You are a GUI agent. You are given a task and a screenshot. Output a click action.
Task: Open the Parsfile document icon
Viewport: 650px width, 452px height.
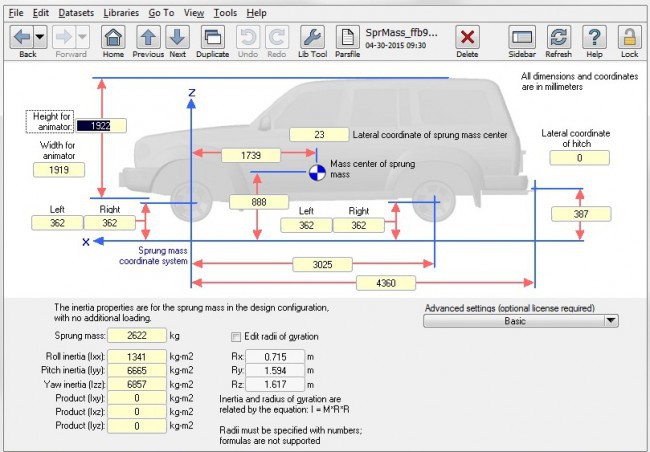coord(347,37)
